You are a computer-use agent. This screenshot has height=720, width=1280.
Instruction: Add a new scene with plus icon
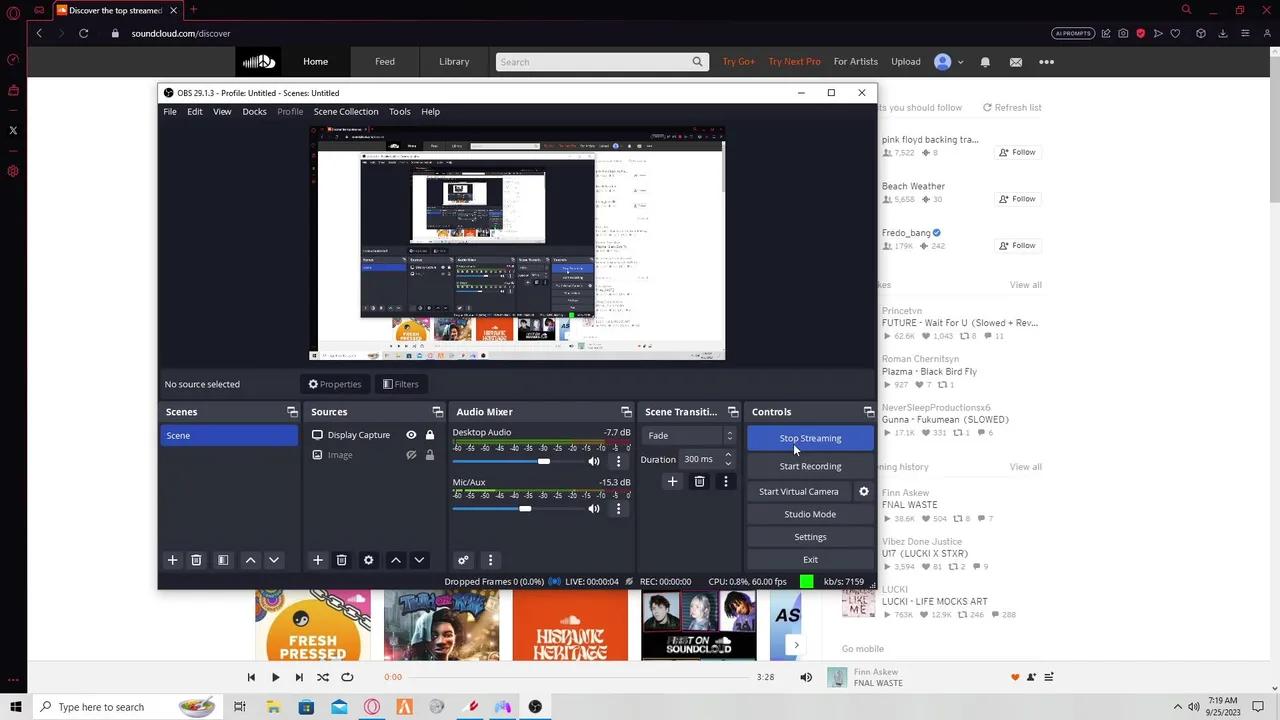[172, 560]
